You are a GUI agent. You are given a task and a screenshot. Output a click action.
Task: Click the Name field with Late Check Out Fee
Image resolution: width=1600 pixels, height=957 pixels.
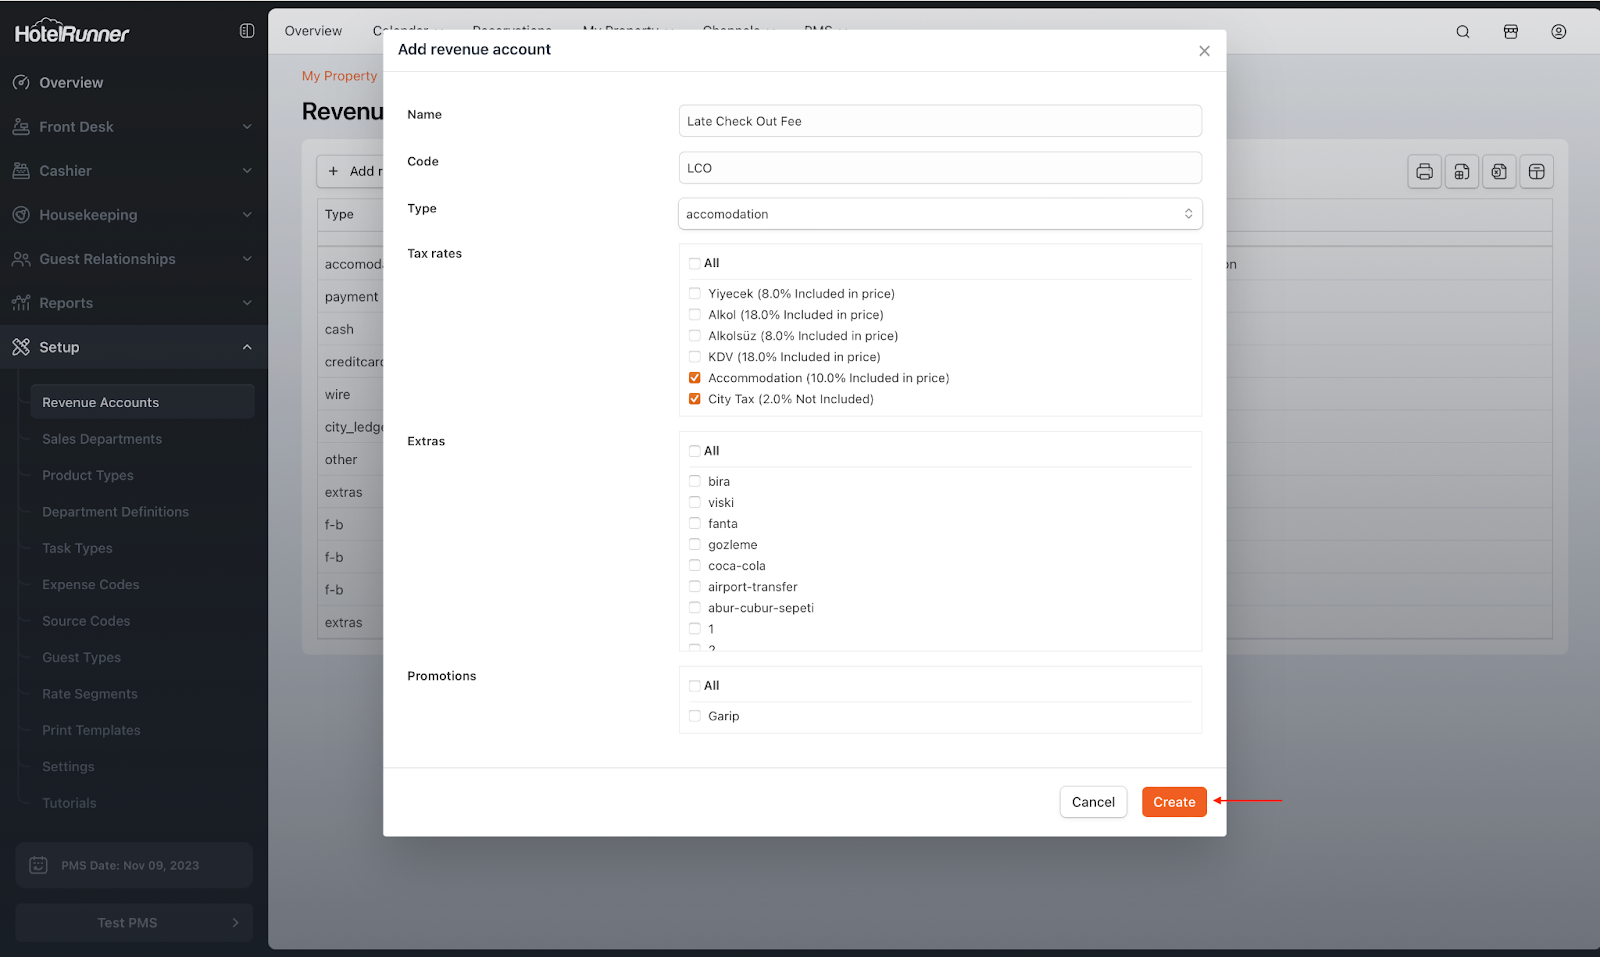pyautogui.click(x=939, y=121)
